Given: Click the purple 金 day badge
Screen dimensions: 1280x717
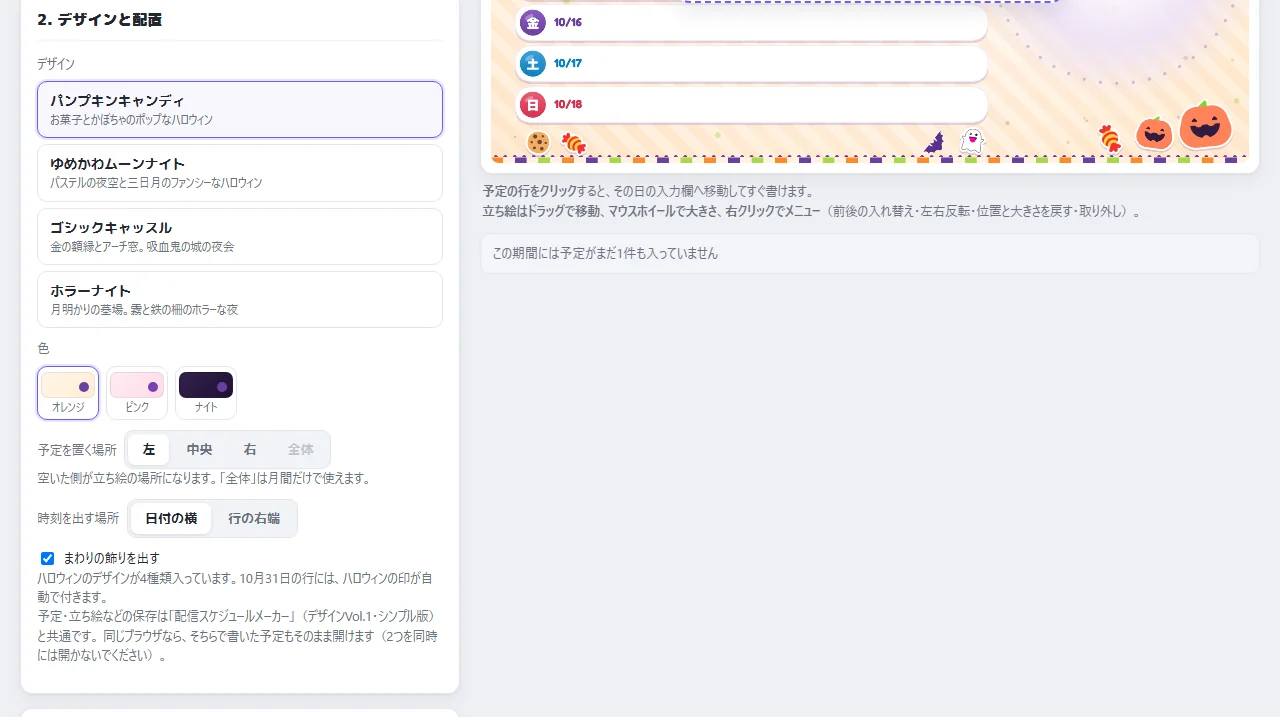Looking at the screenshot, I should coord(533,22).
